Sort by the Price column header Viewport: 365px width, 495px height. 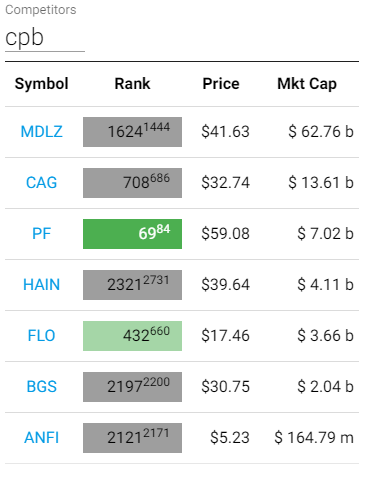pos(221,84)
